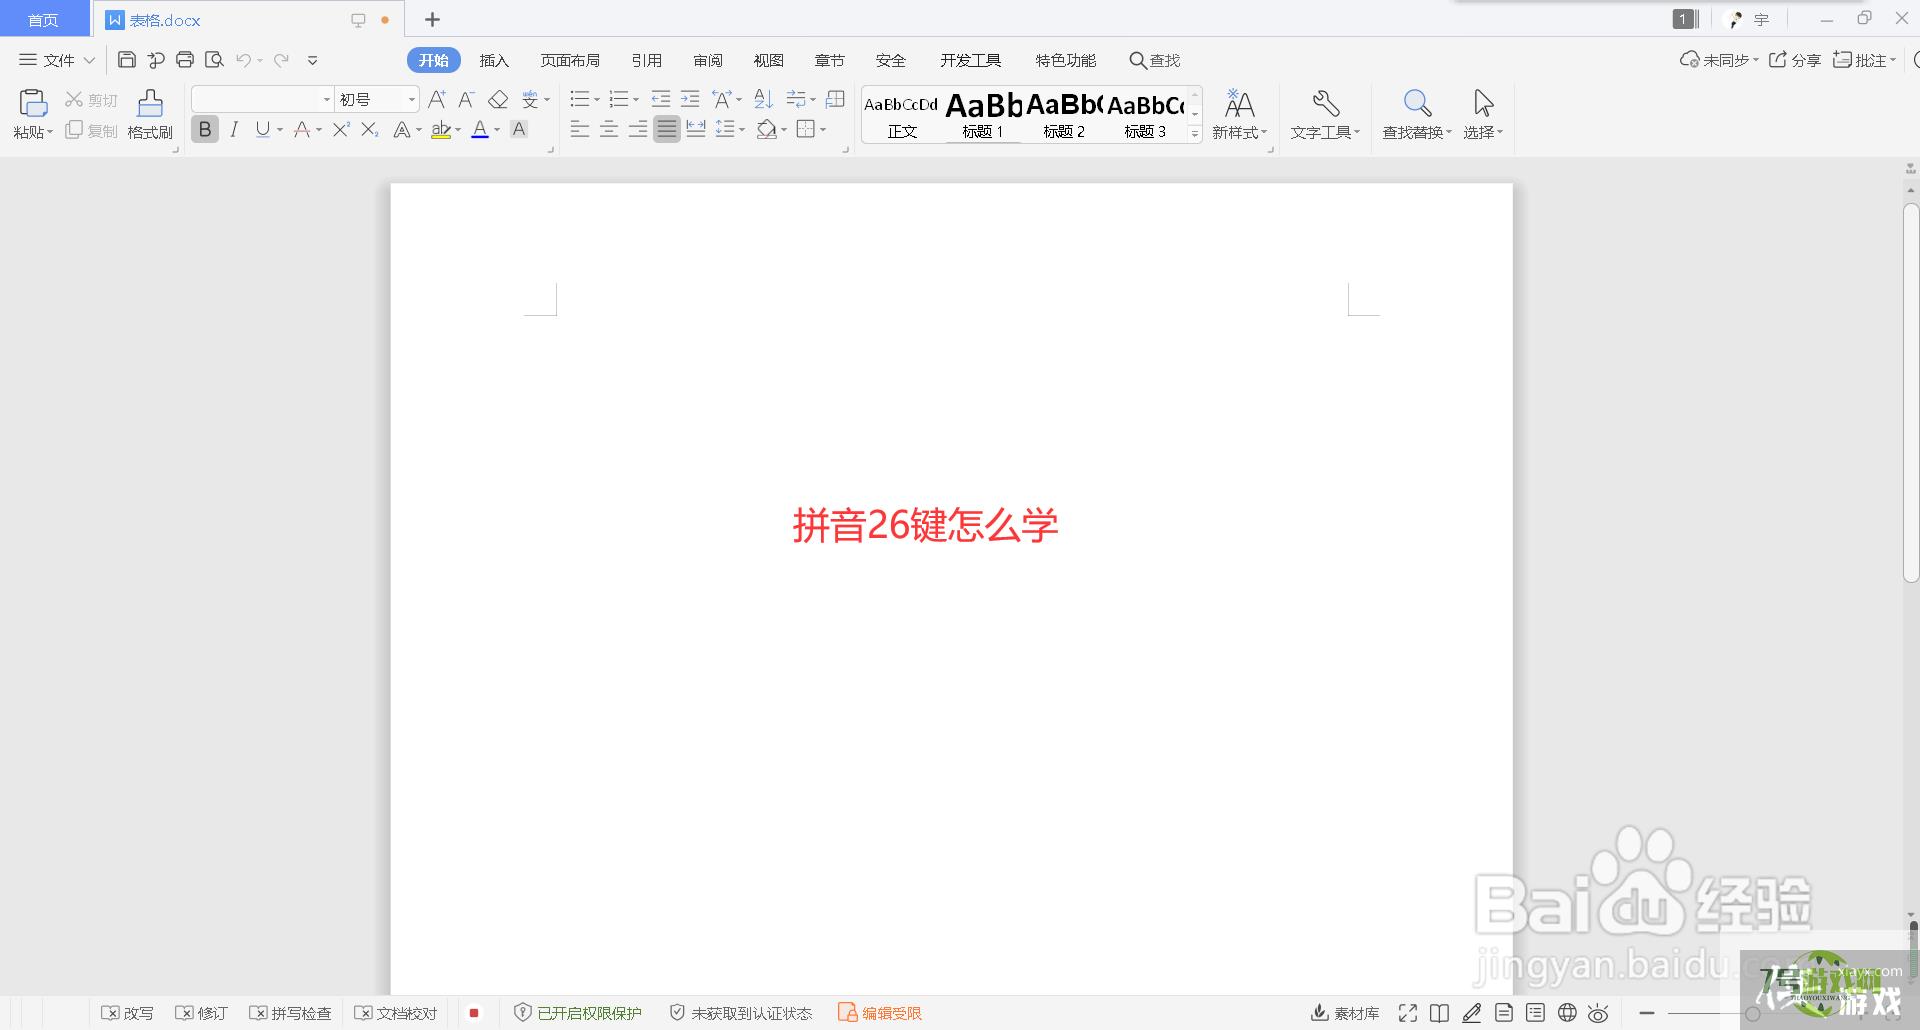The width and height of the screenshot is (1920, 1030).
Task: Toggle Spell Check (拼写检查)
Action: click(290, 1013)
